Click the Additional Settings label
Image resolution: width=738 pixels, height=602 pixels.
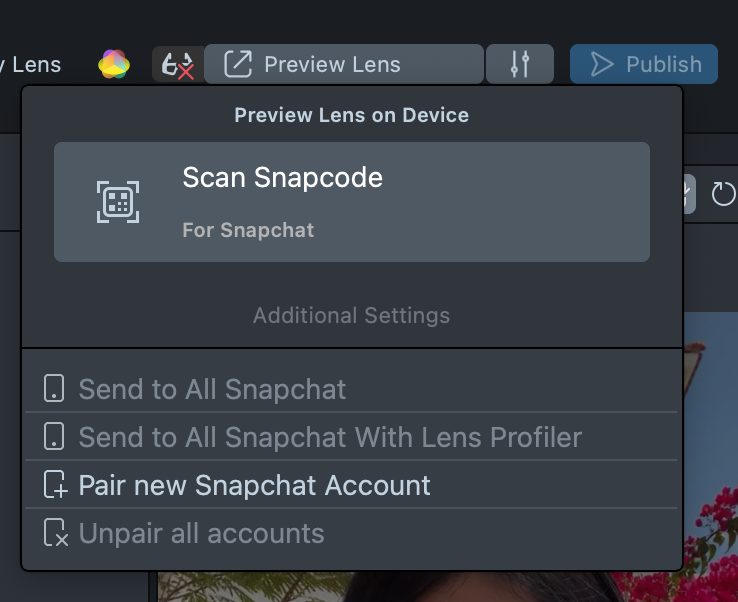click(351, 316)
